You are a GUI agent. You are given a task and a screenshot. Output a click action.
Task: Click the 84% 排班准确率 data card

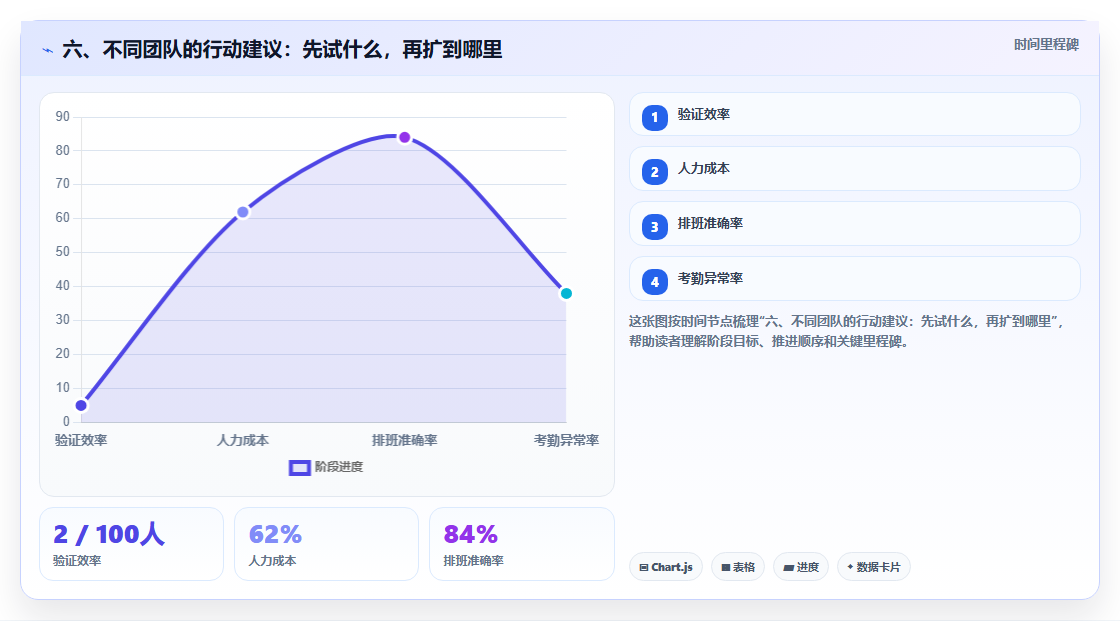pyautogui.click(x=521, y=544)
